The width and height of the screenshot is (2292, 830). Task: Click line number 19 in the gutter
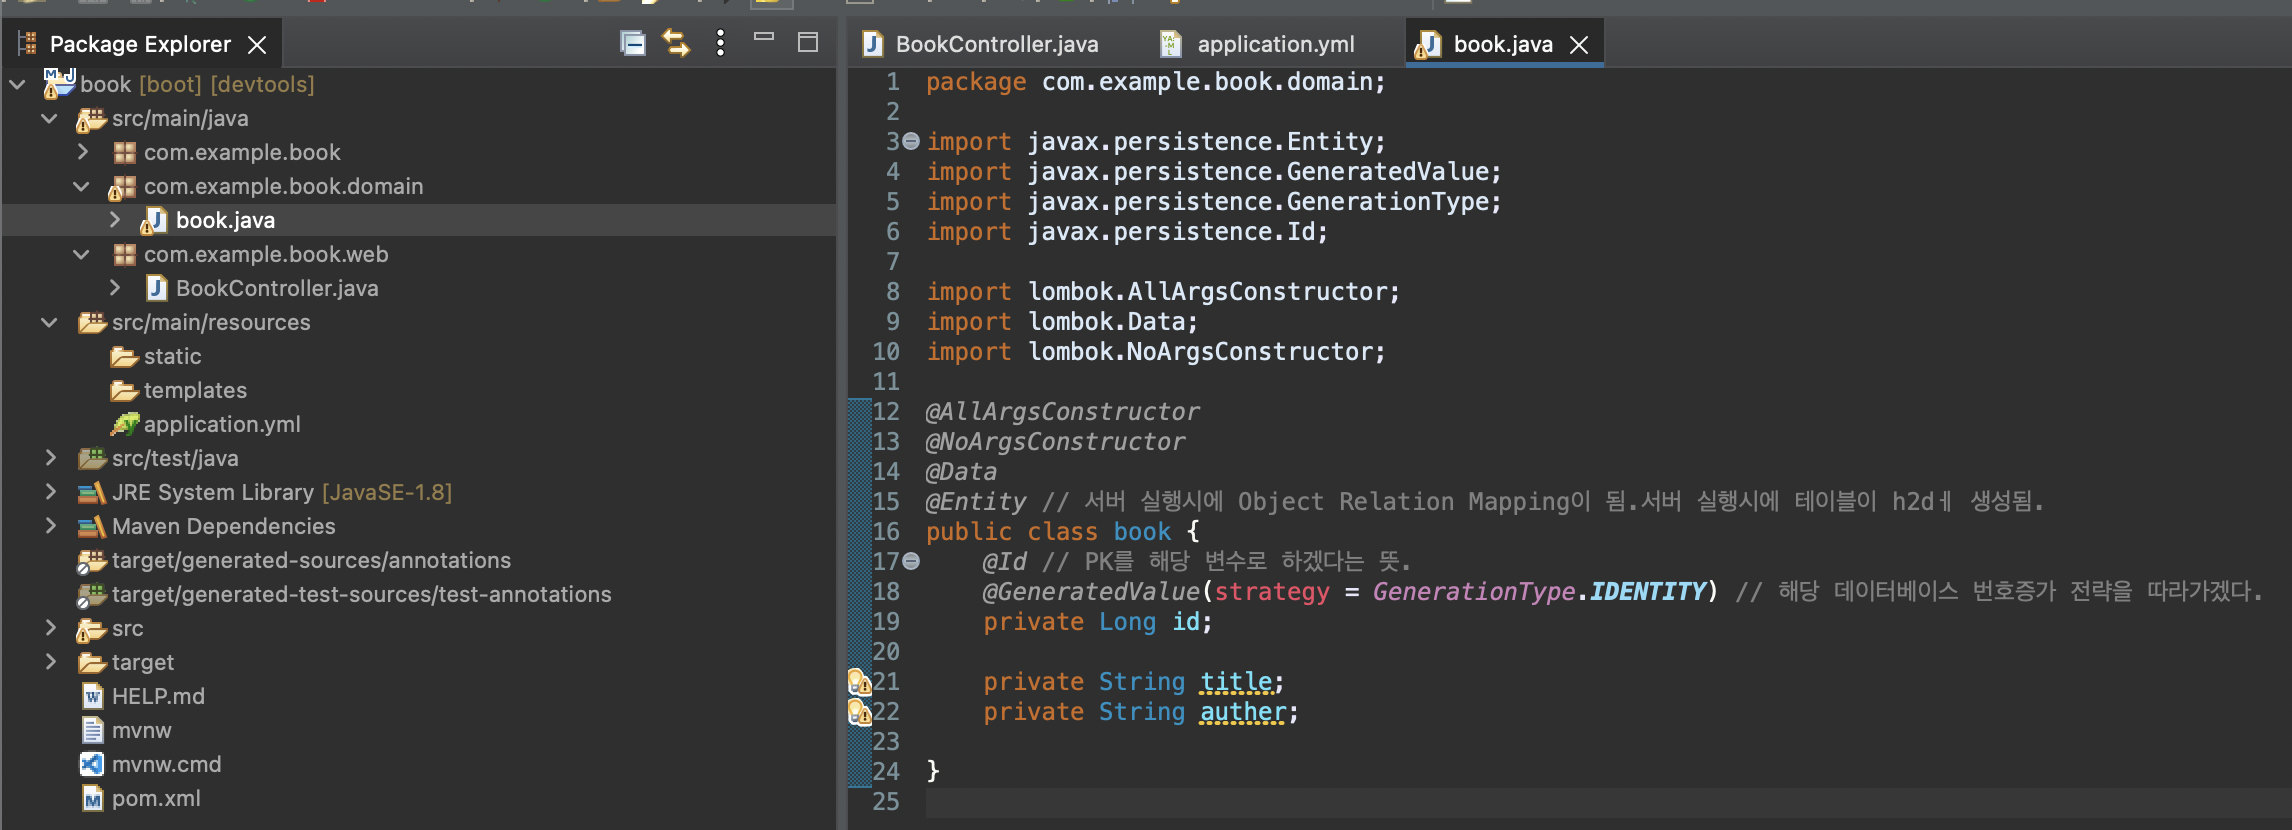tap(886, 622)
